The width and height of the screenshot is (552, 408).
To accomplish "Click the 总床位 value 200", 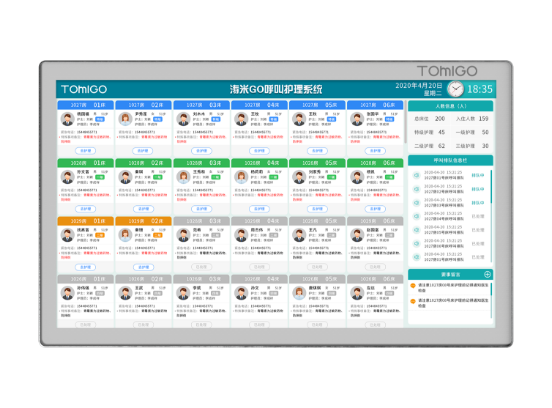I will pyautogui.click(x=440, y=119).
